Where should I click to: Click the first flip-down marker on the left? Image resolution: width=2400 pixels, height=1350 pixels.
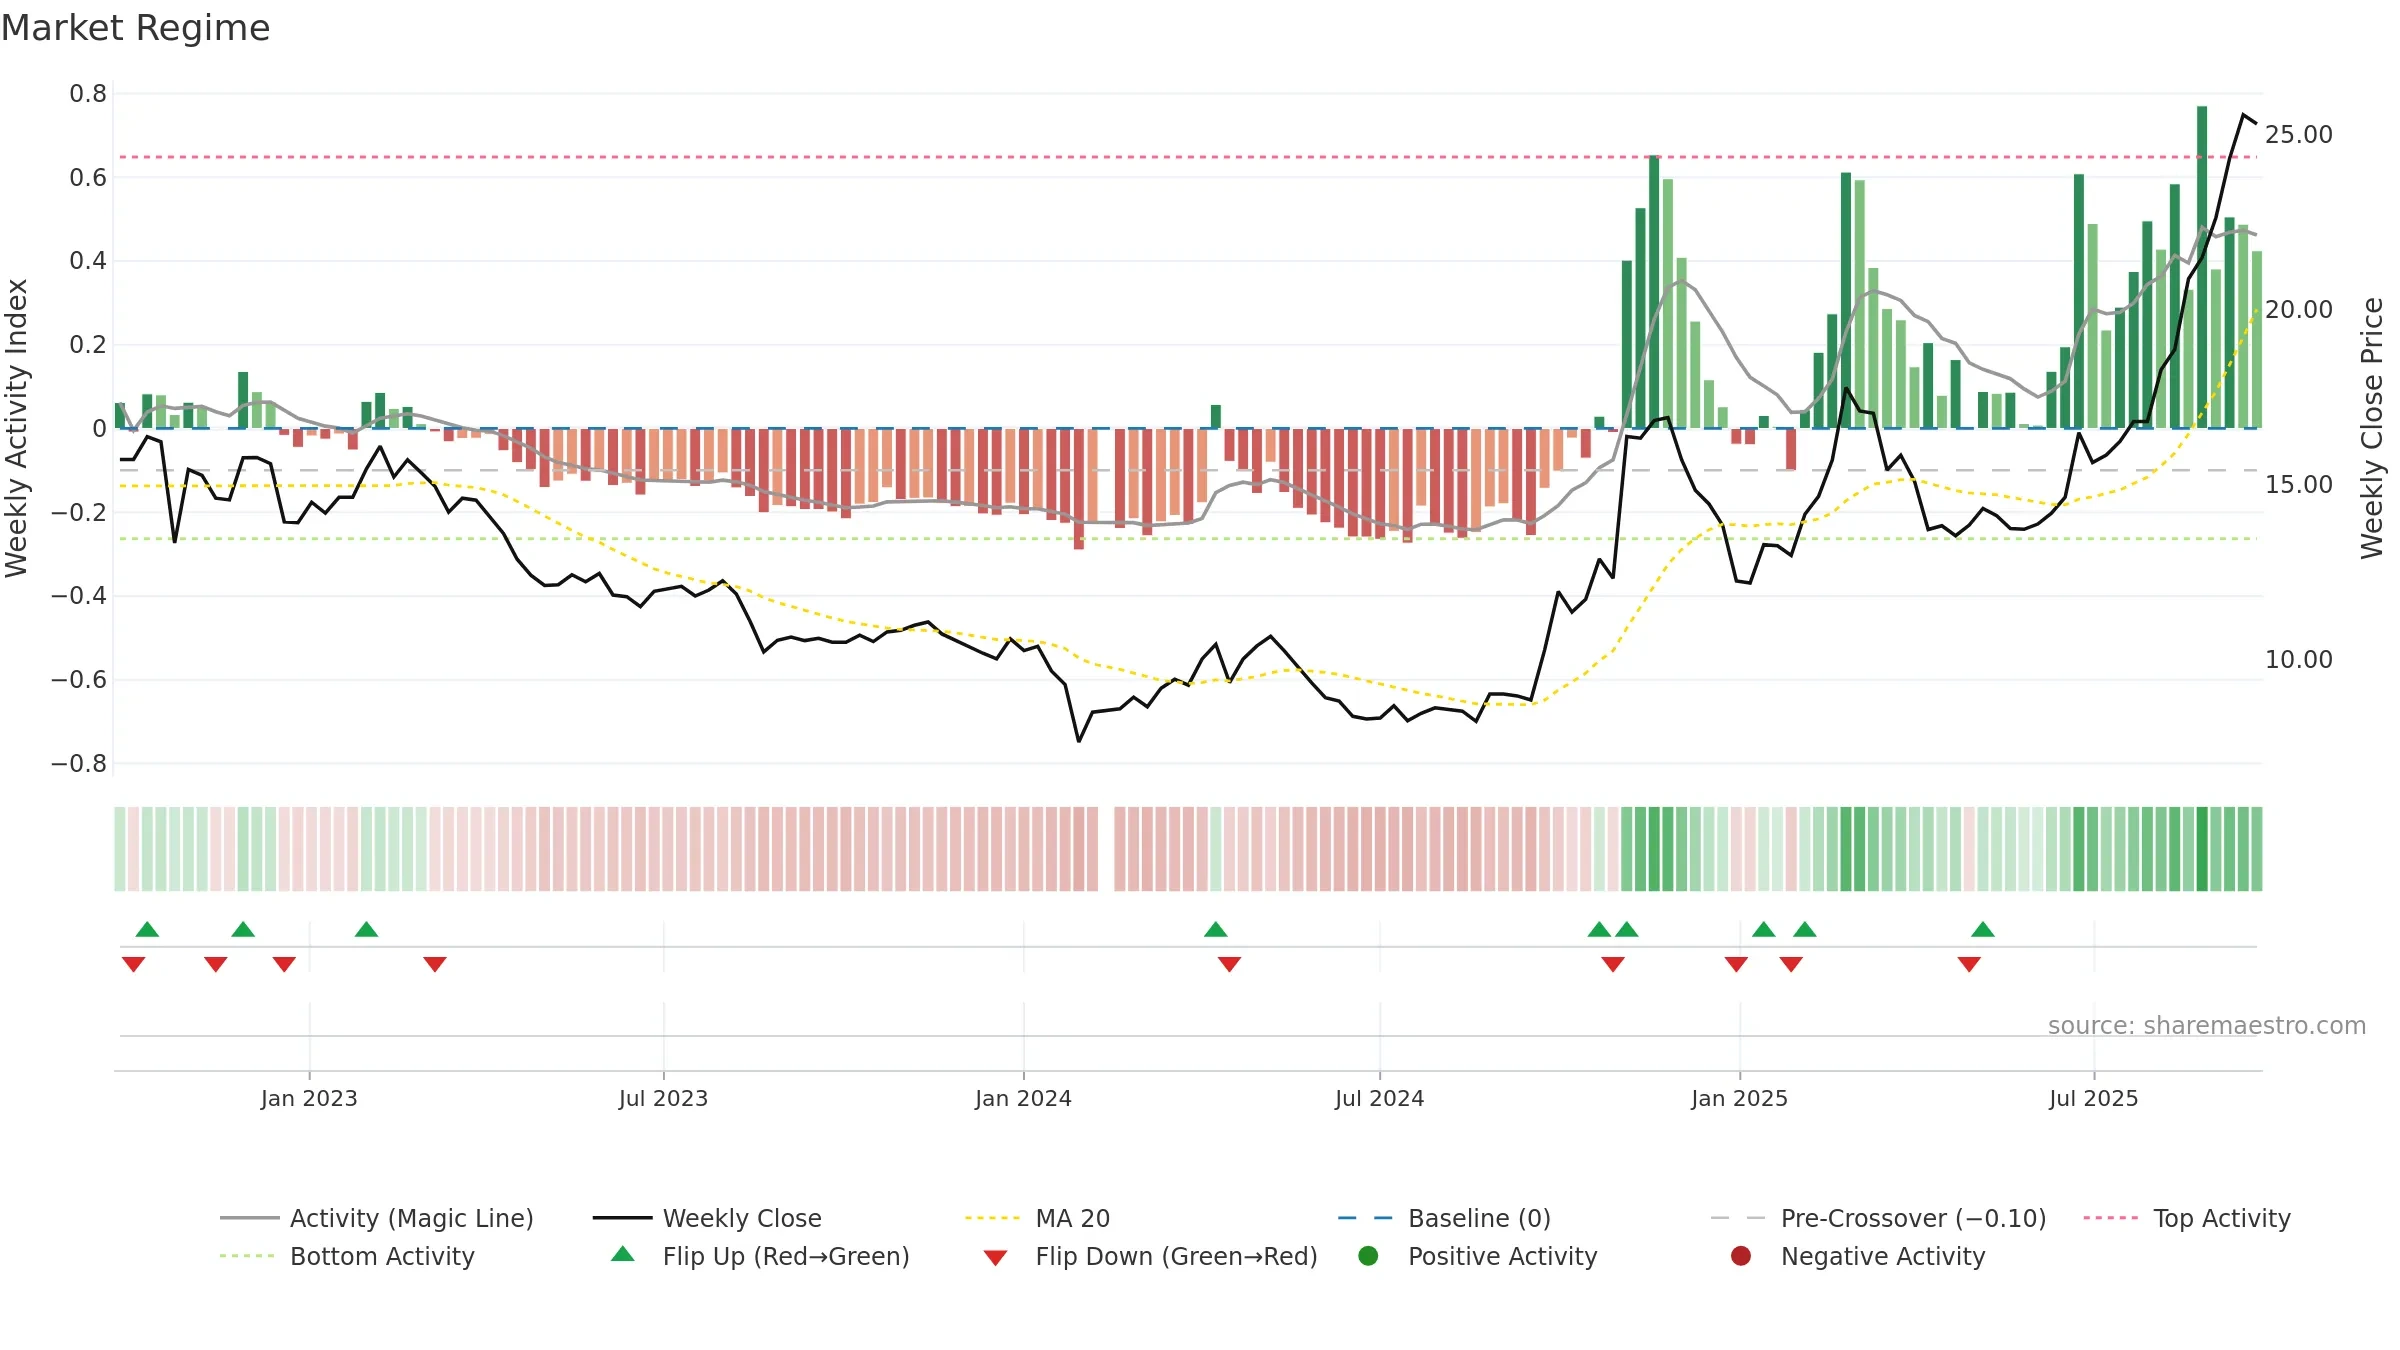134,964
